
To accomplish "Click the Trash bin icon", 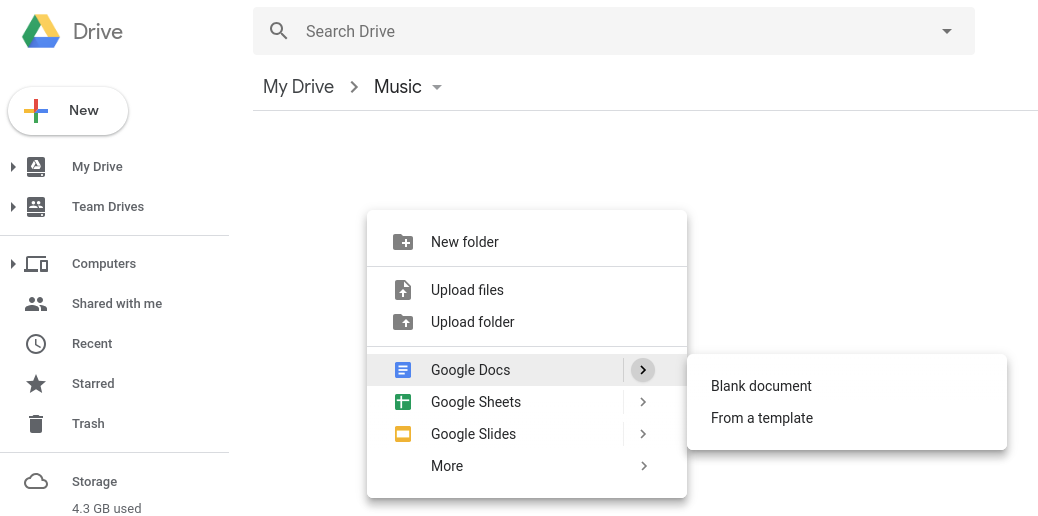I will (x=36, y=423).
